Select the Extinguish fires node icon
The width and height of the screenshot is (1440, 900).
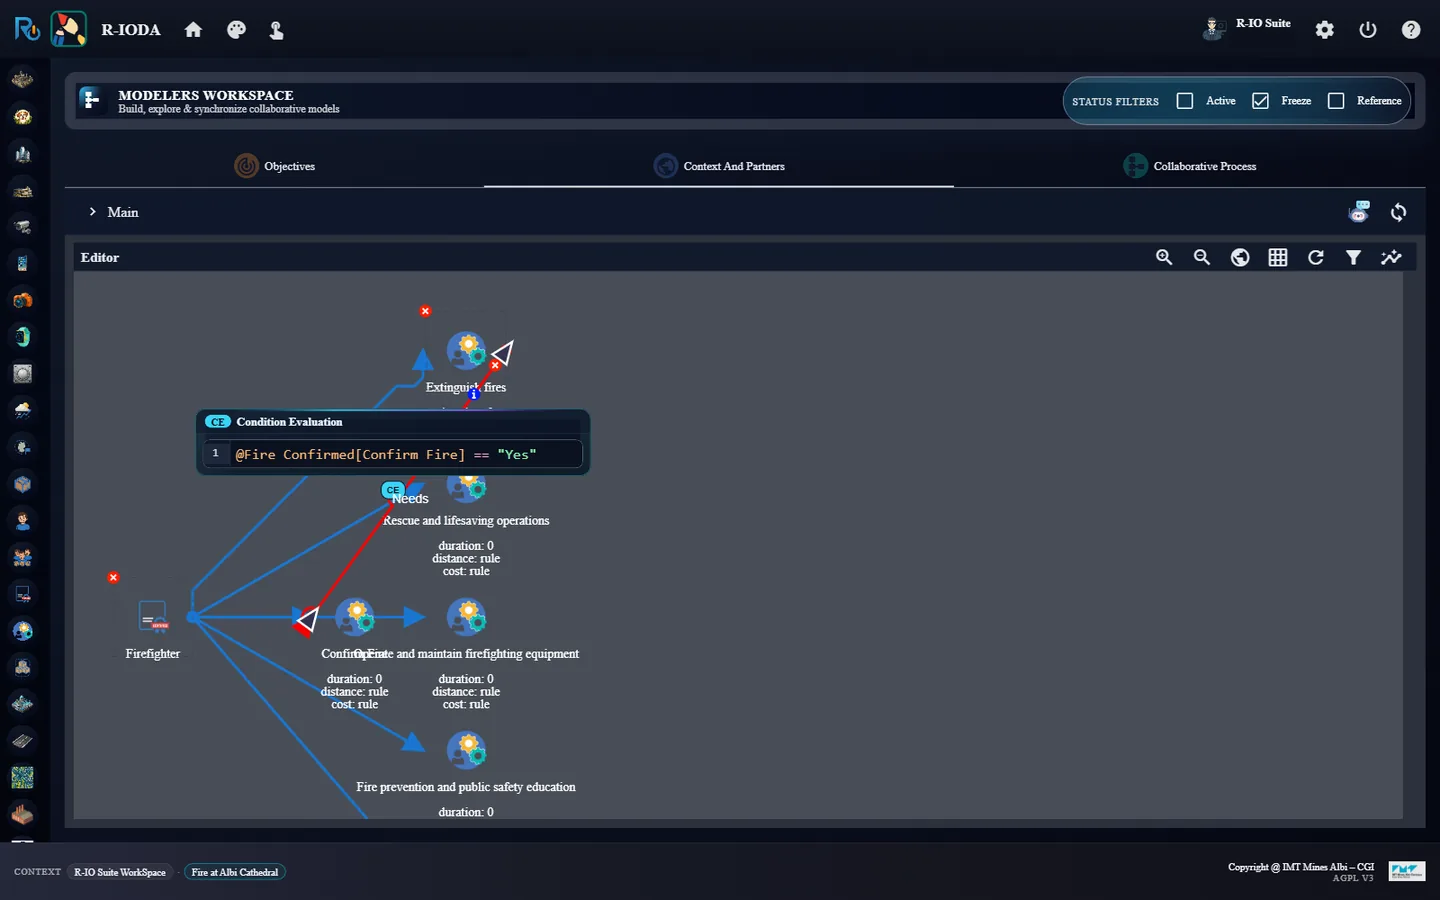click(x=466, y=351)
